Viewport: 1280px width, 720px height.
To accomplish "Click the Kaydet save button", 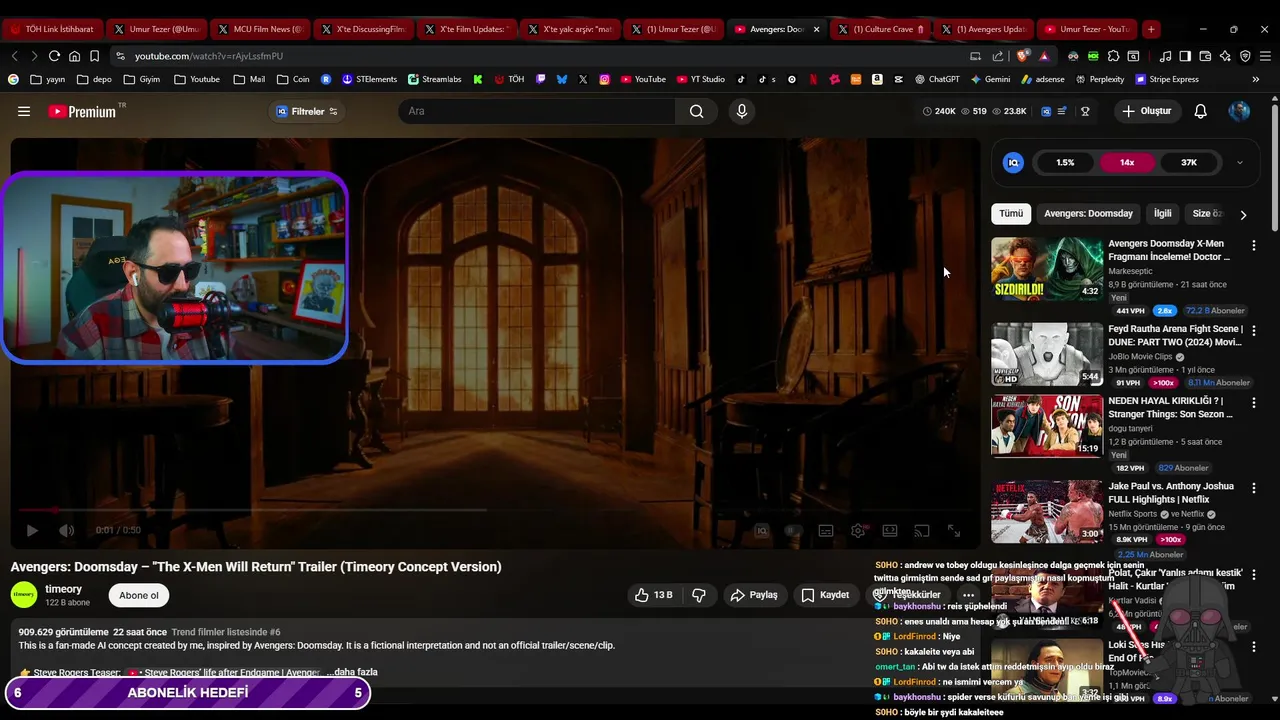I will (825, 595).
